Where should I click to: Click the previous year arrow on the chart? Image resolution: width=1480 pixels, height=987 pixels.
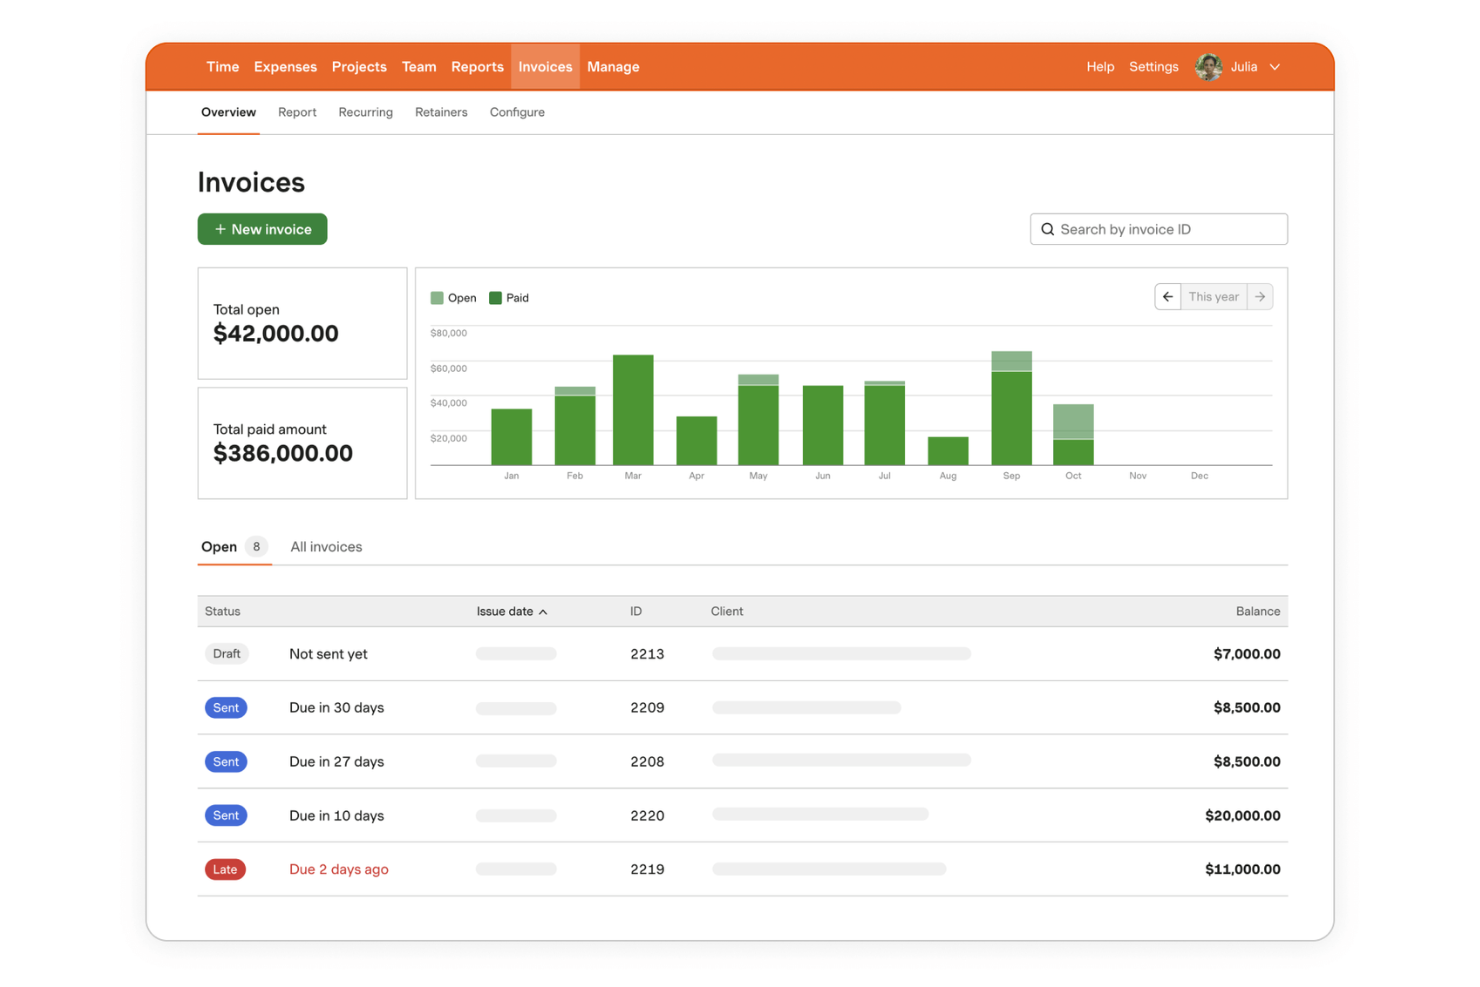pyautogui.click(x=1167, y=296)
